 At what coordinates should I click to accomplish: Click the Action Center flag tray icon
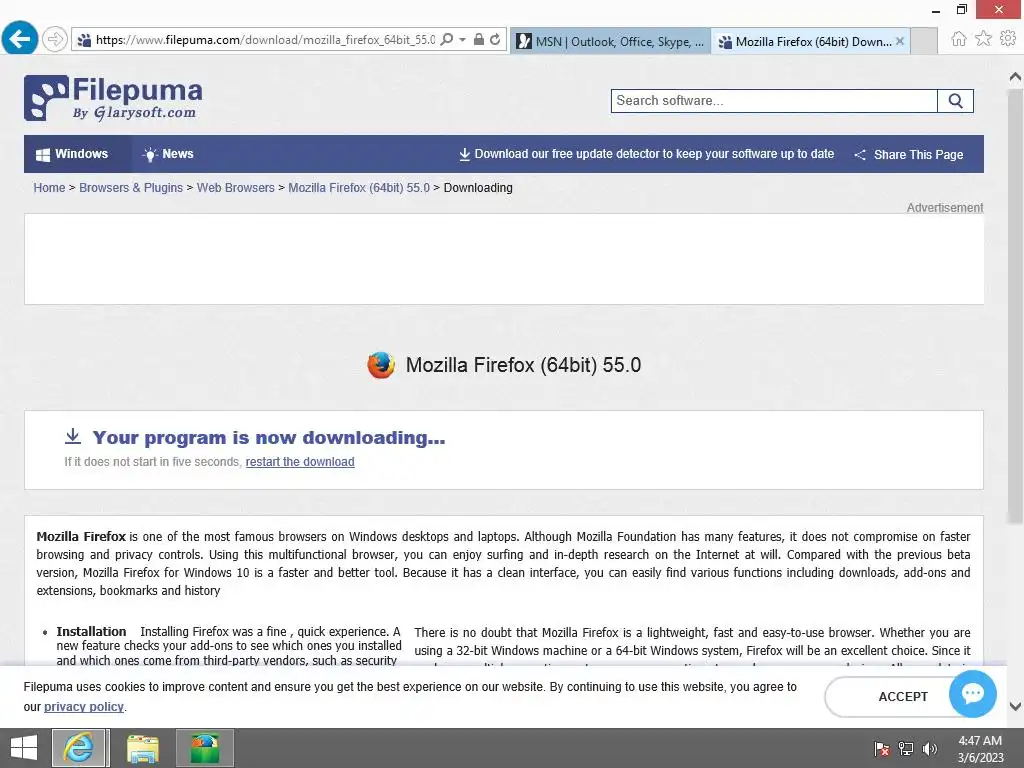pyautogui.click(x=882, y=749)
